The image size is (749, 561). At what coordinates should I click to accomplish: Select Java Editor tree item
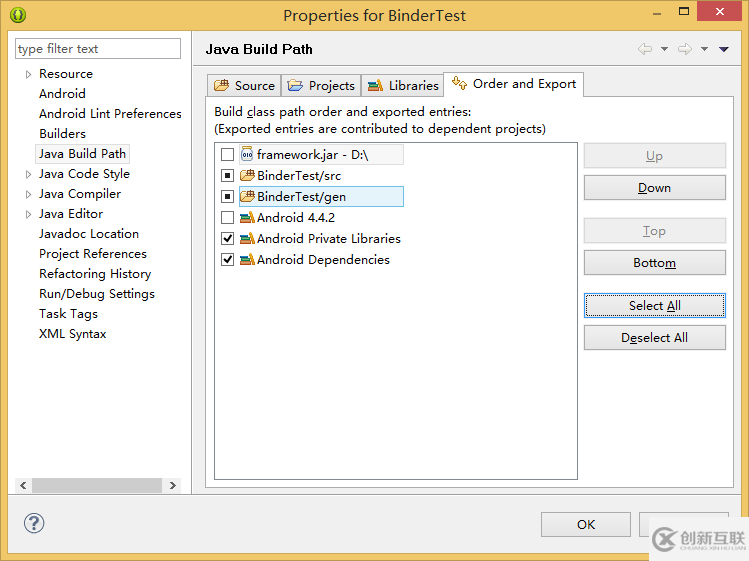71,214
